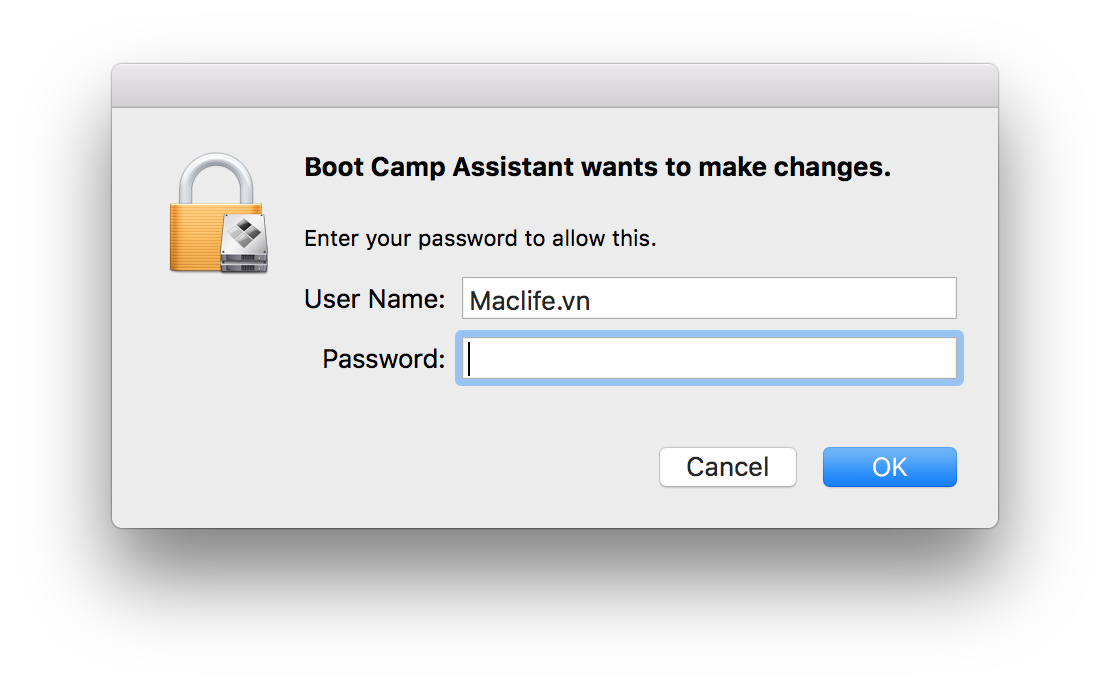1110x688 pixels.
Task: Select the Maclife.vn username text
Action: click(x=528, y=300)
